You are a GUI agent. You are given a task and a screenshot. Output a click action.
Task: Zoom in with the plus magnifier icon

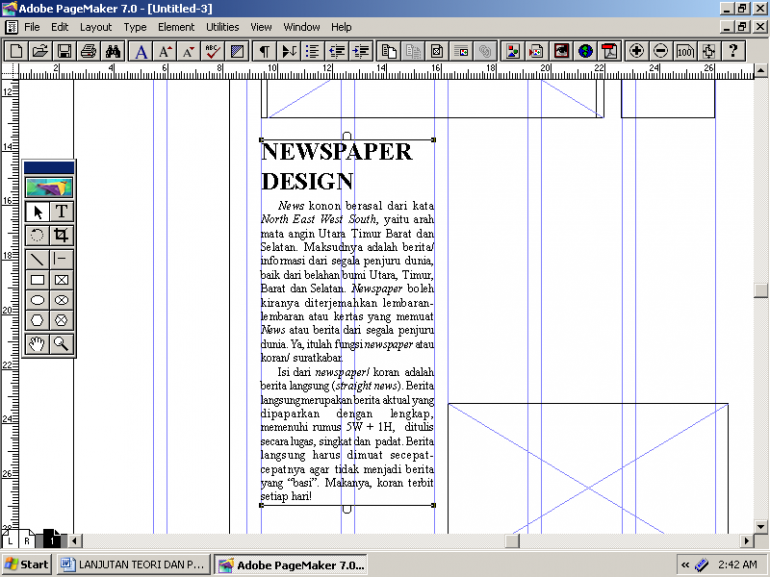tap(636, 51)
